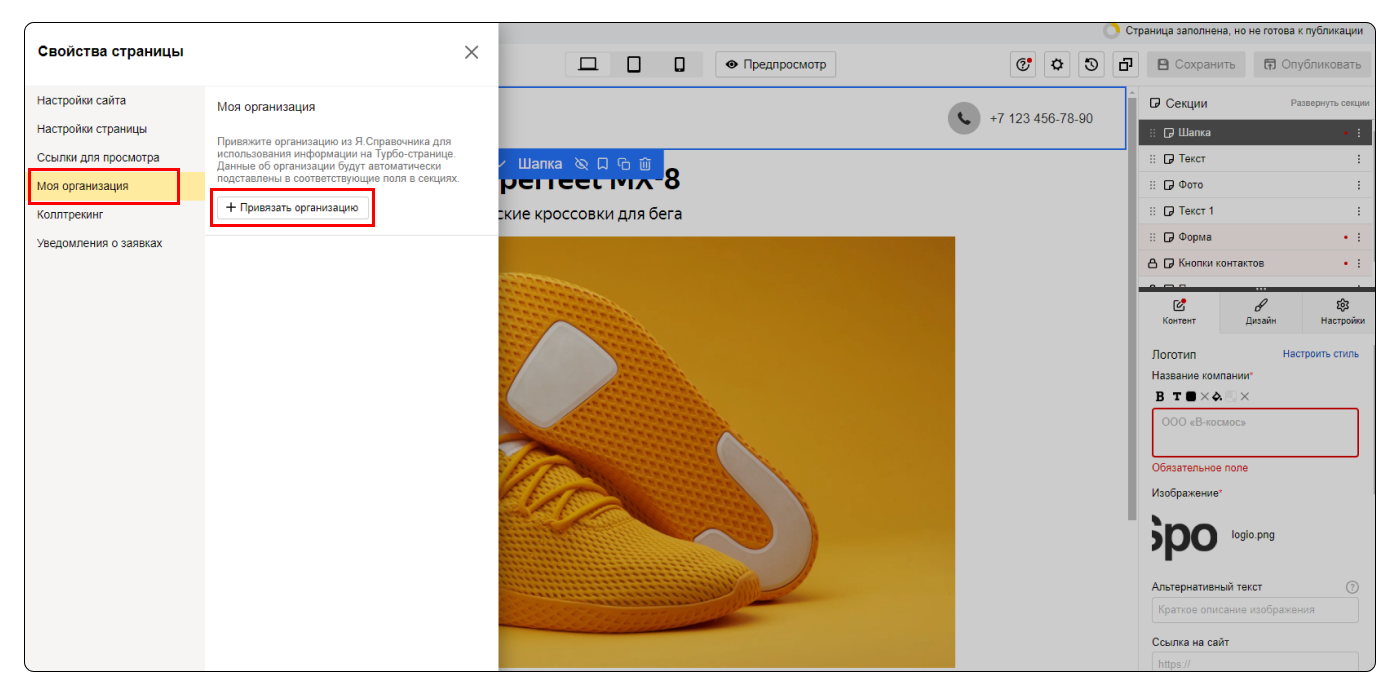Switch to desktop preview device icon
Viewport: 1400px width, 694px height.
tap(588, 65)
